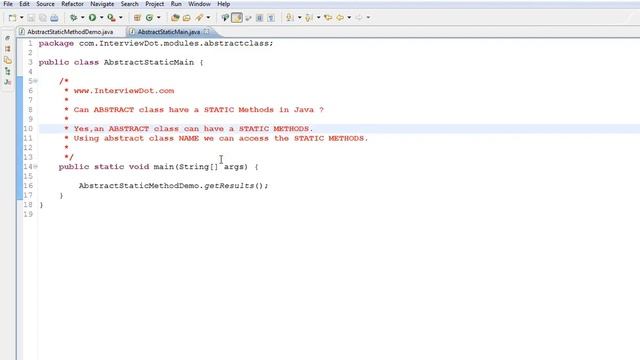Click the Run External Tools icon
Screen dimensions: 640x360
point(111,18)
